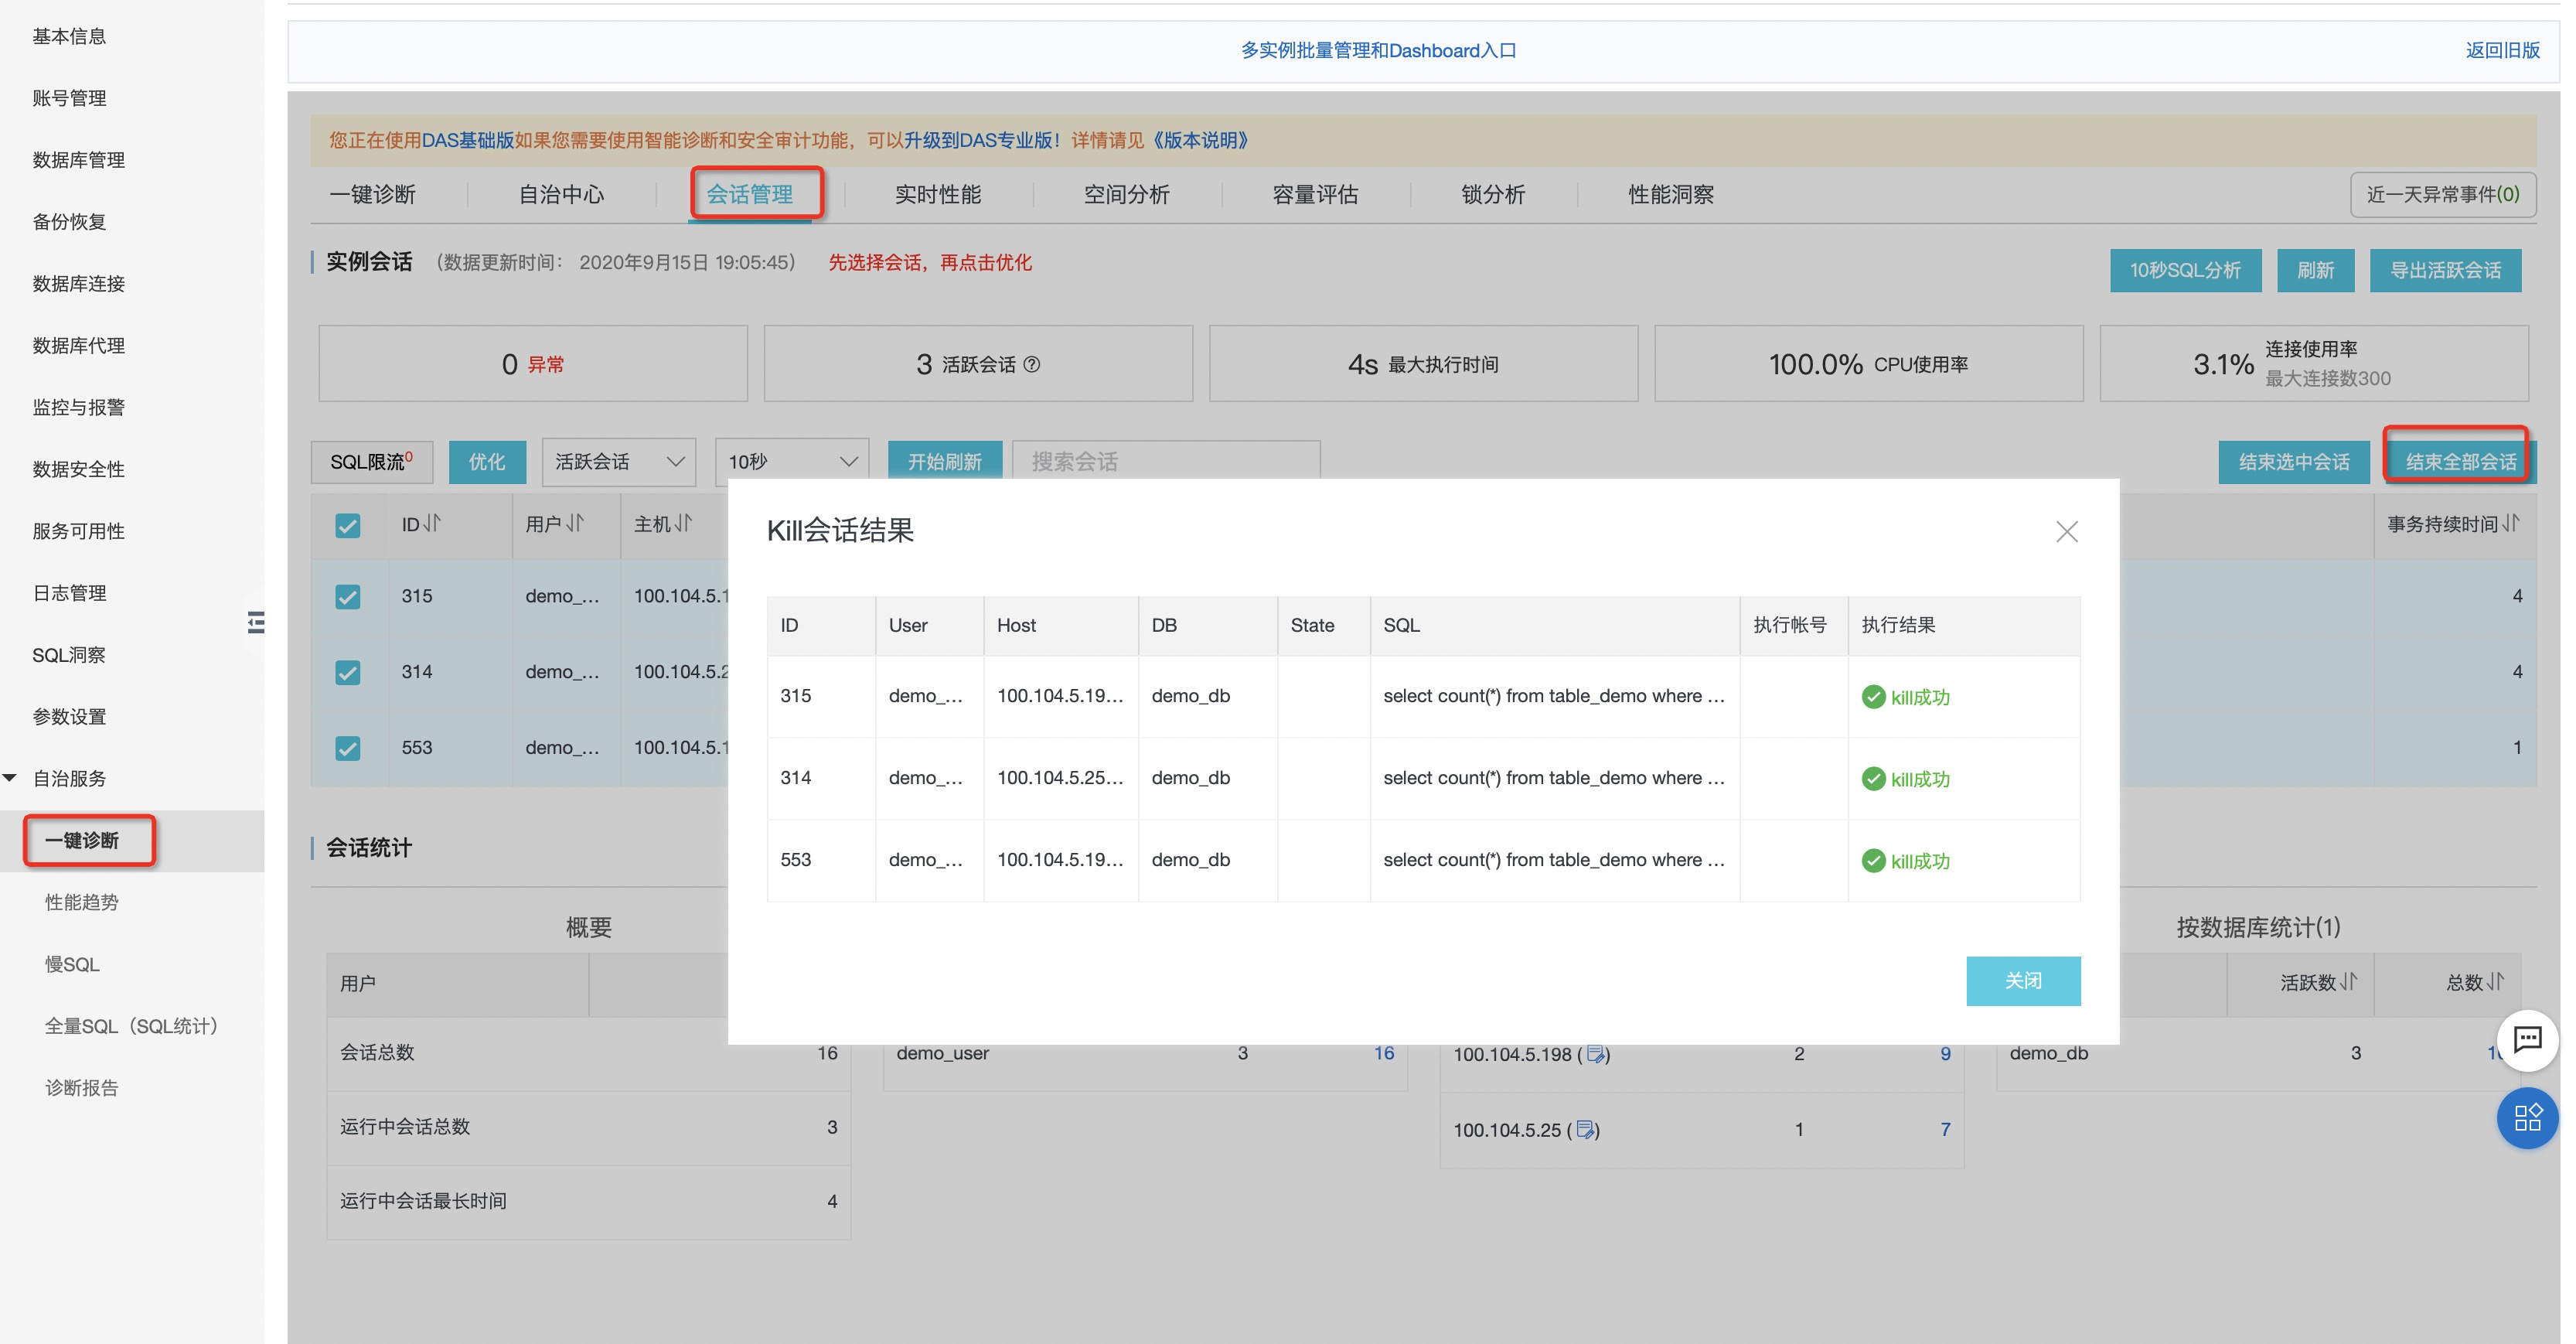Viewport: 2576px width, 1344px height.
Task: Sort by 事务持续时间 column icon
Action: click(x=2510, y=523)
